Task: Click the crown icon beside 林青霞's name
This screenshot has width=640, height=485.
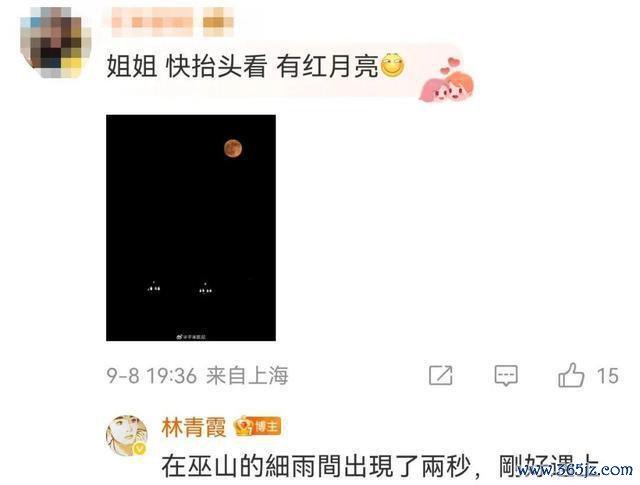Action: pos(243,426)
